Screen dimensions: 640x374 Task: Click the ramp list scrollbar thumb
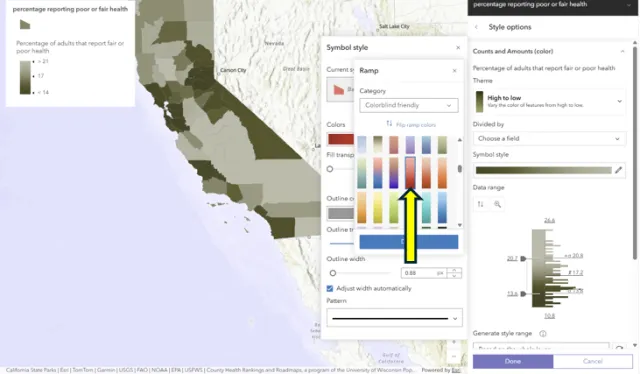(460, 169)
